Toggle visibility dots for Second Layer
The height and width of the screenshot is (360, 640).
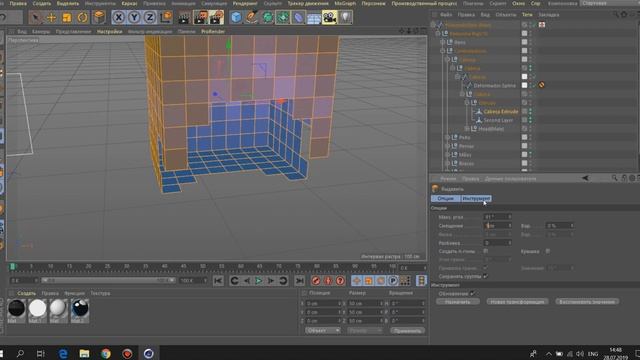tap(530, 120)
